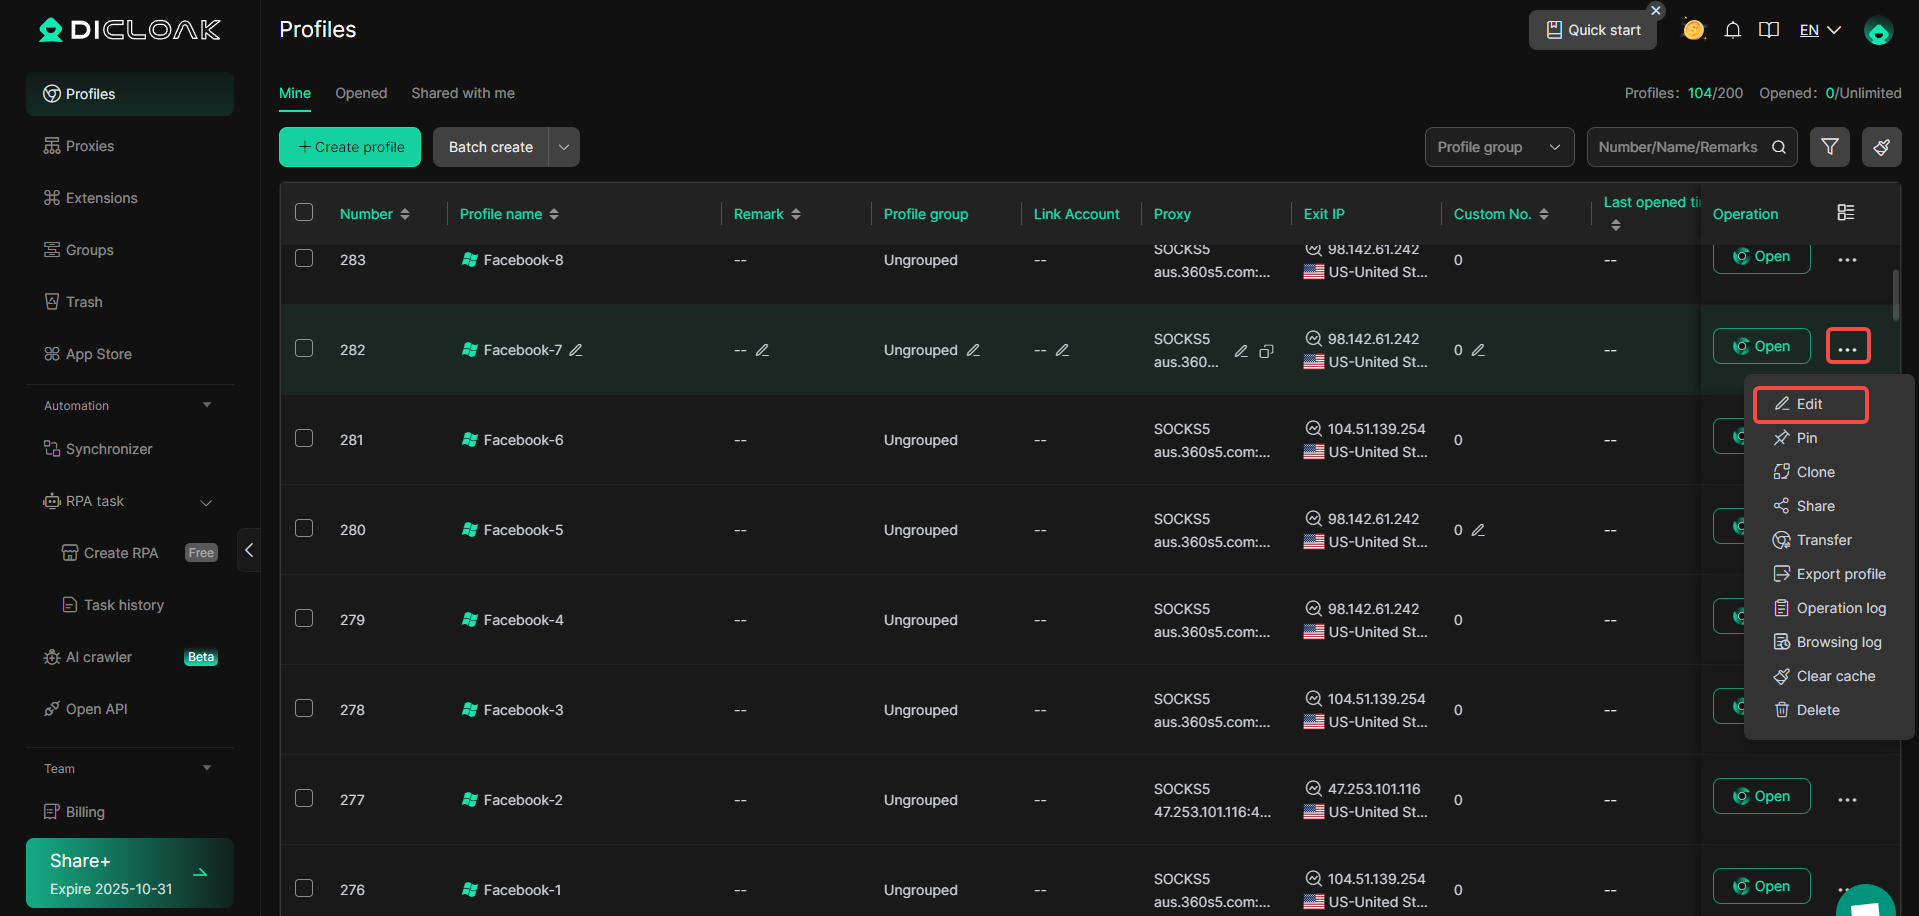Click the copy proxy icon on Facebook-7 row

coord(1266,351)
